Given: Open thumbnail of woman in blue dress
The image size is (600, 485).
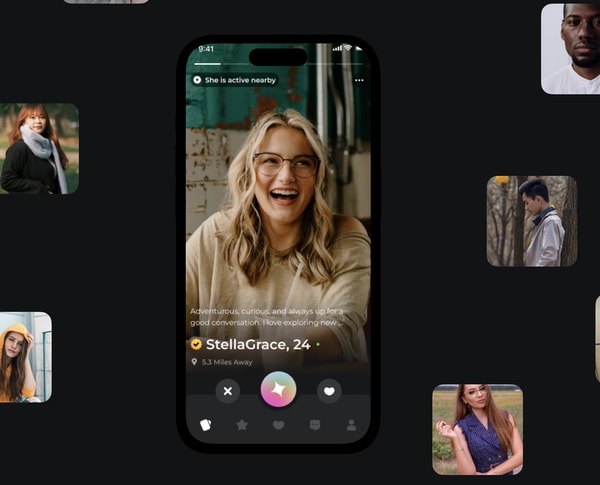Looking at the screenshot, I should point(477,429).
